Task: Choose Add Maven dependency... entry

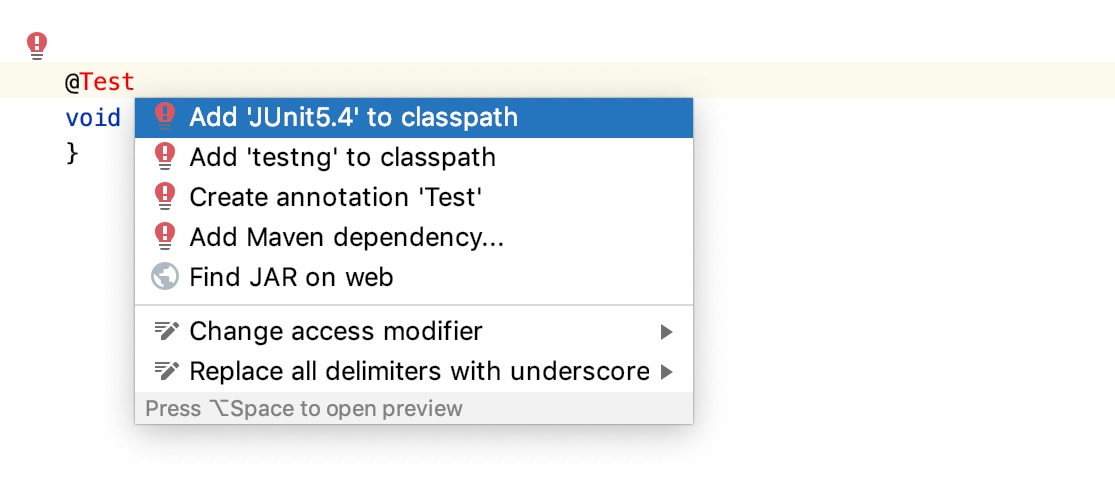Action: (x=414, y=237)
